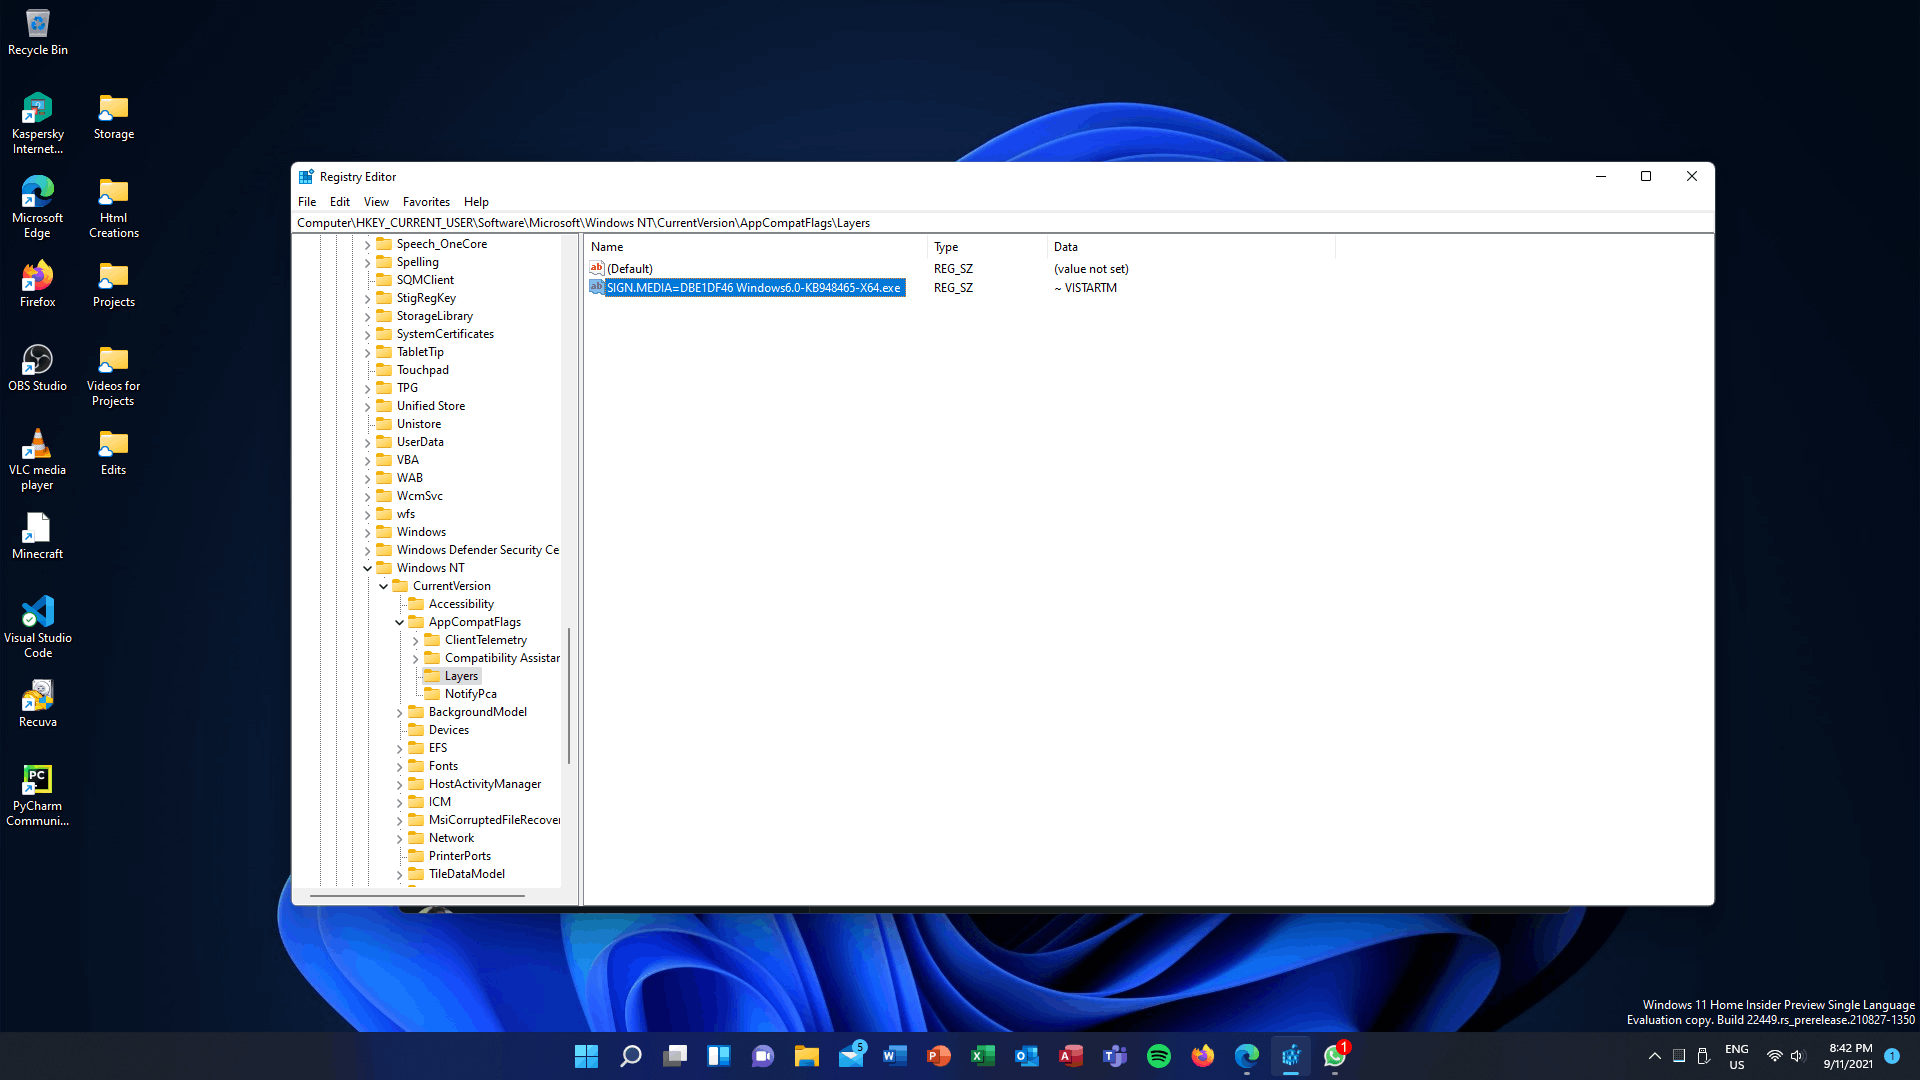Select the Touchpad registry key
1920x1080 pixels.
(422, 370)
